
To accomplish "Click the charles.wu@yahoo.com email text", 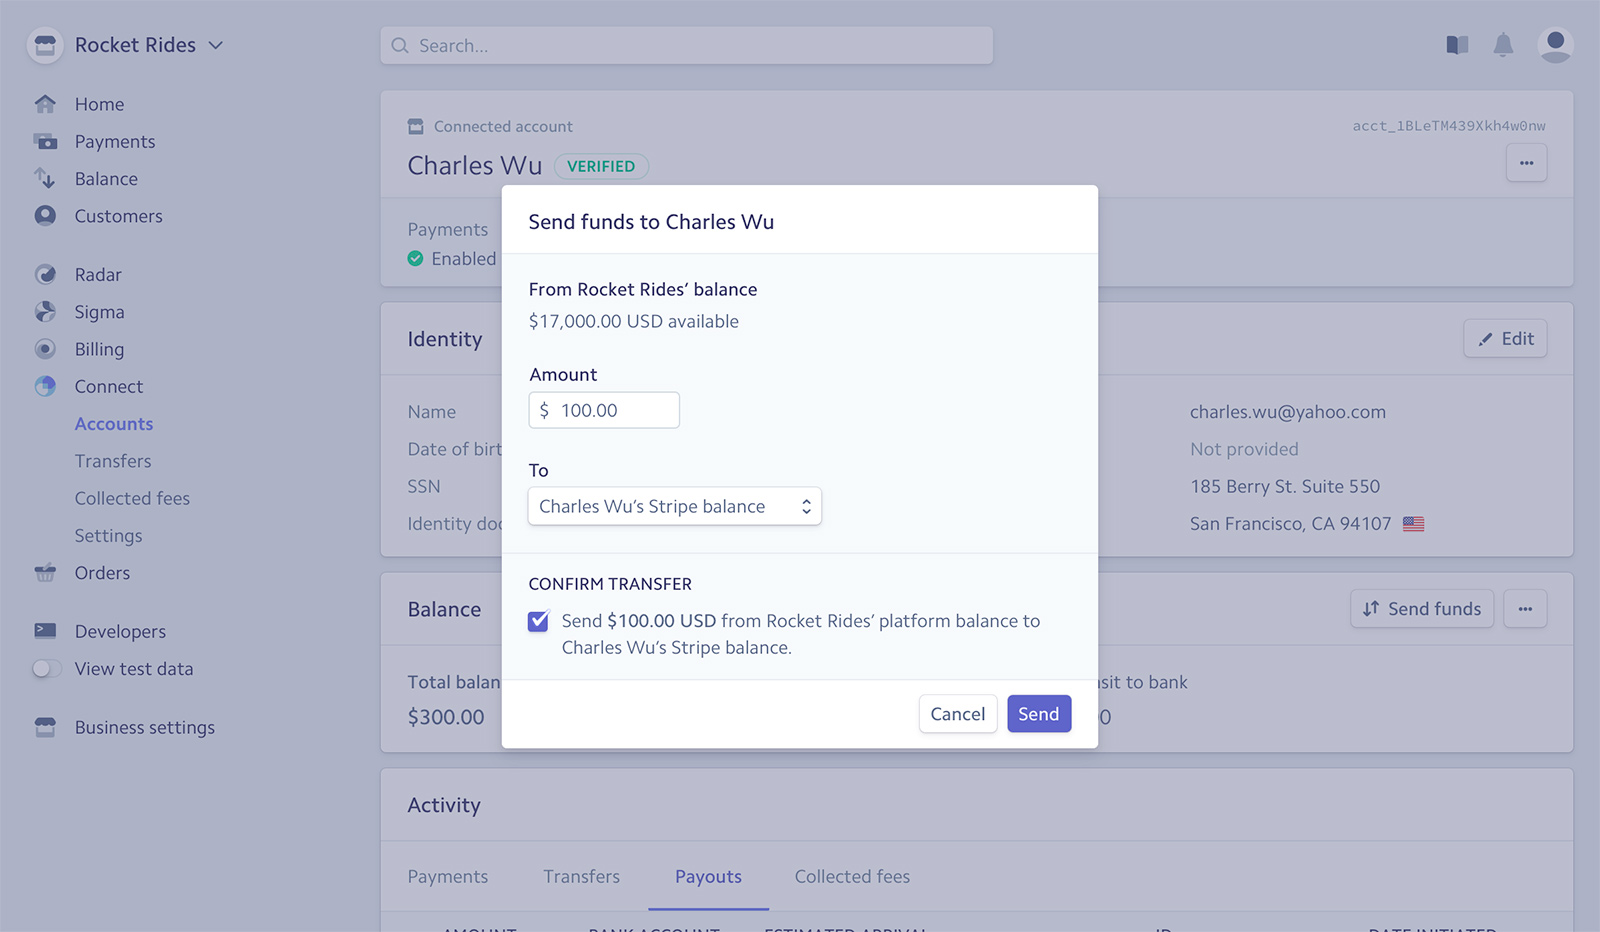I will click(1288, 412).
